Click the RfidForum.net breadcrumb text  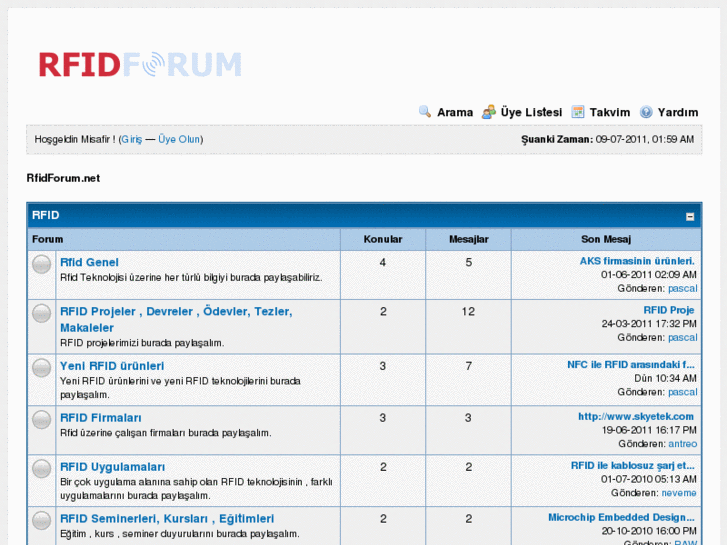[63, 178]
